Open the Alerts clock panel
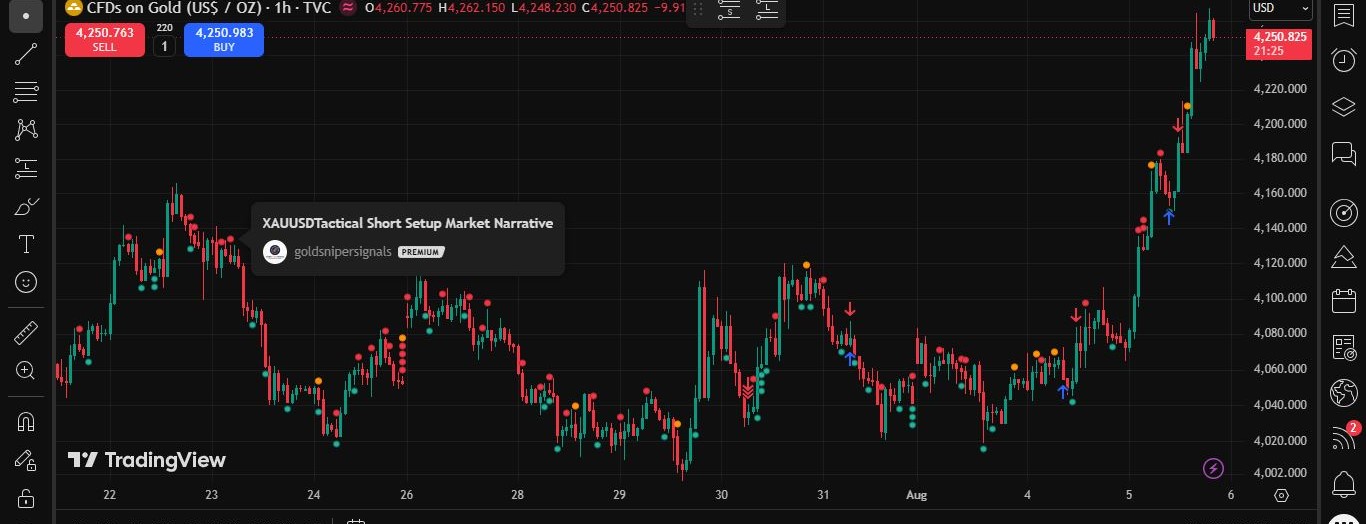1366x524 pixels. tap(1344, 60)
